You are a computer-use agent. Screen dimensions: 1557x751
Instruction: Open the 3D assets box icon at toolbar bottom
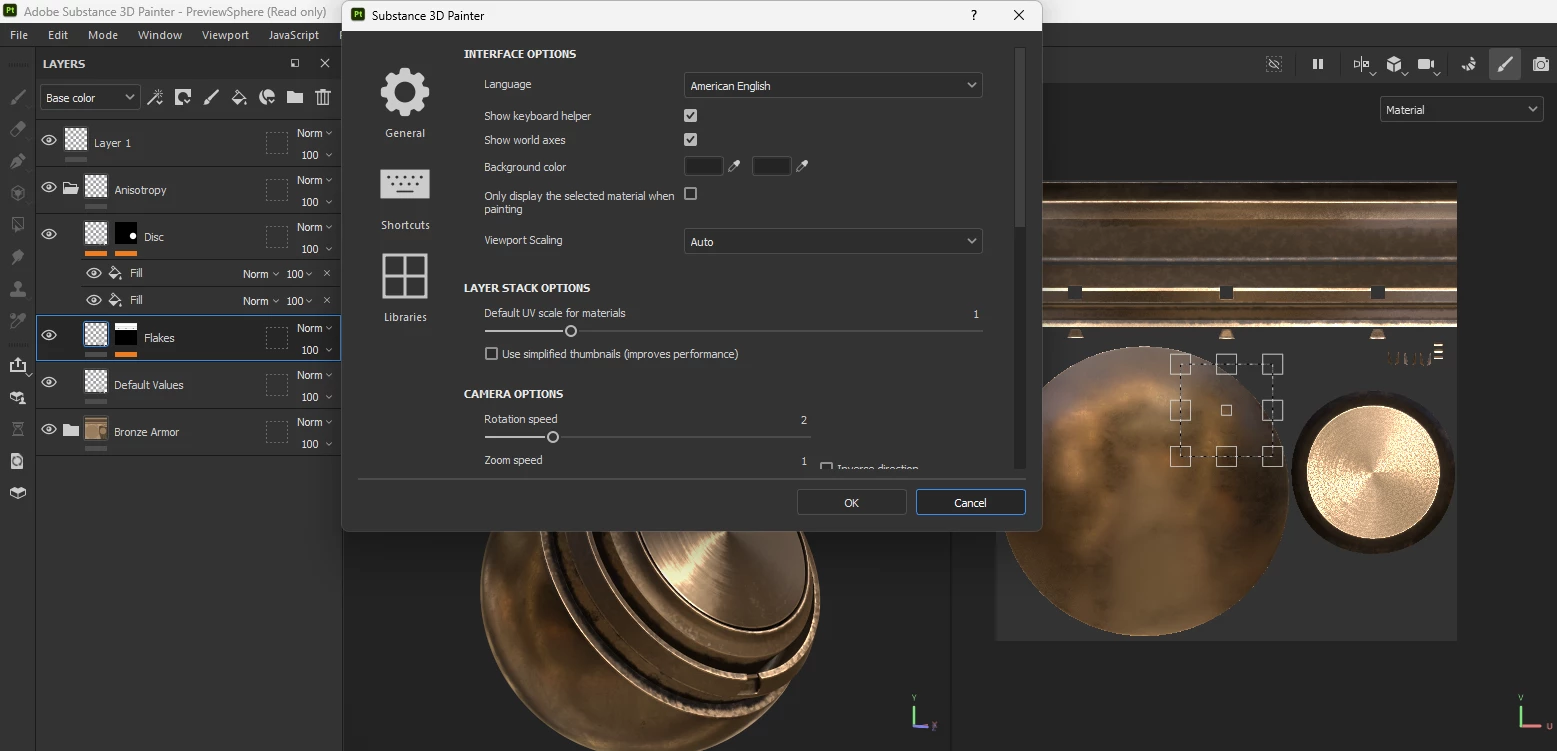17,493
